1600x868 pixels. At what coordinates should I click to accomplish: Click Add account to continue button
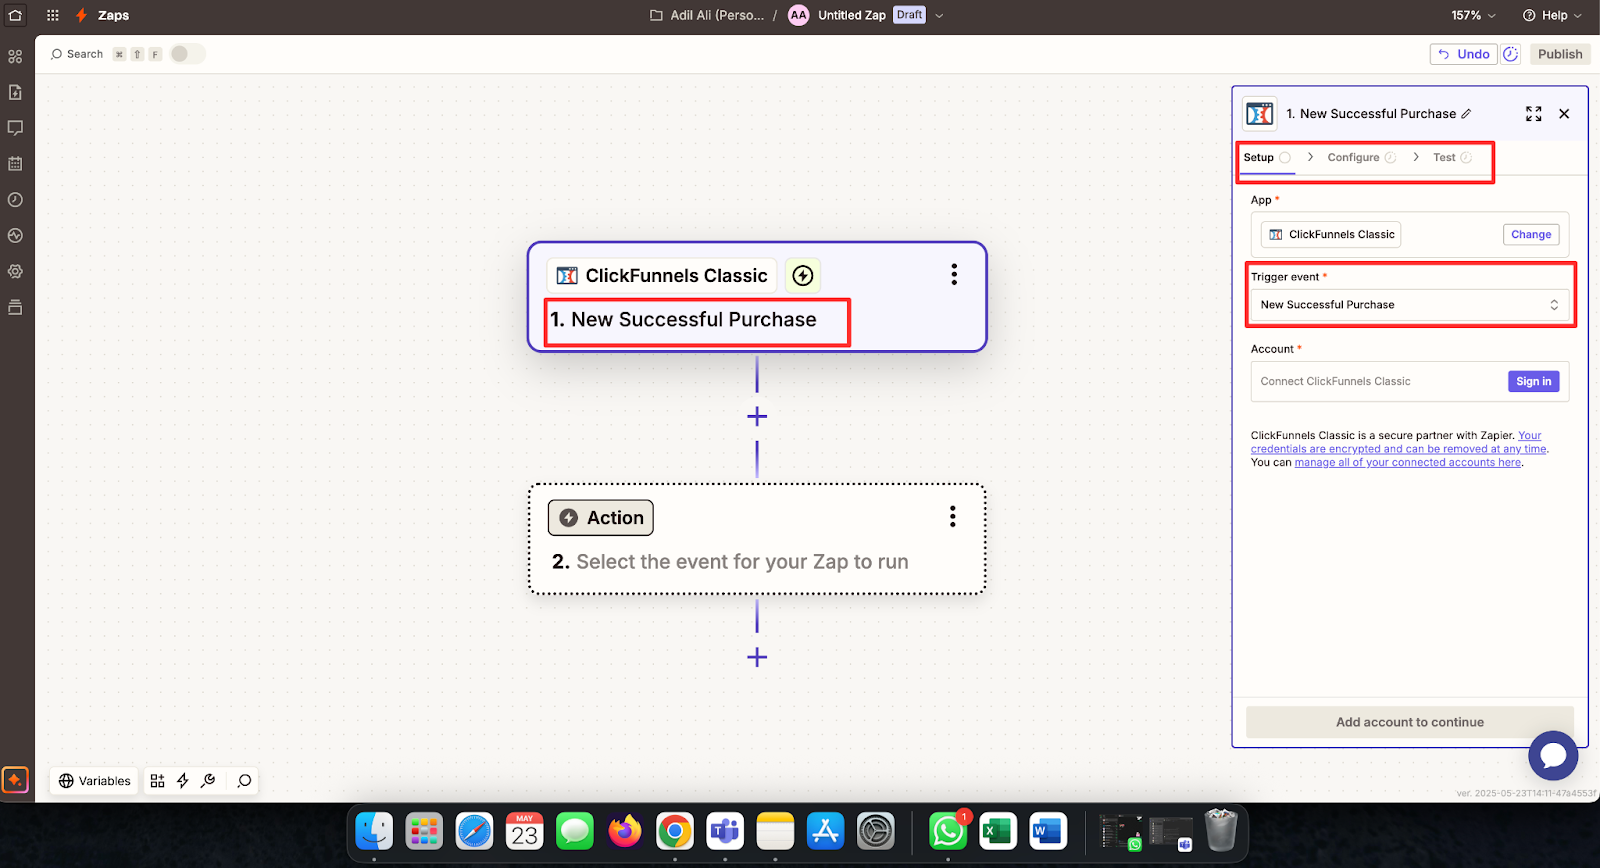coord(1410,722)
